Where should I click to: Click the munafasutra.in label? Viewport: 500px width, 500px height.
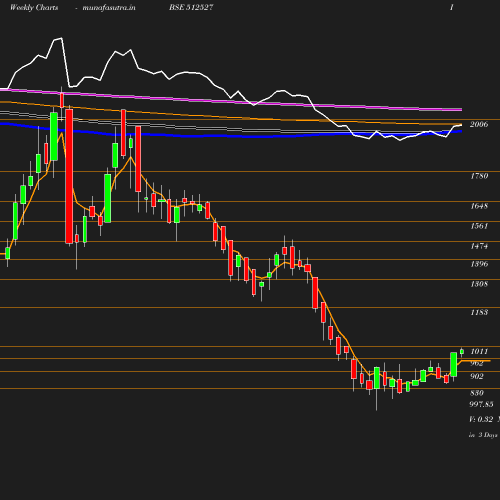(x=109, y=7)
